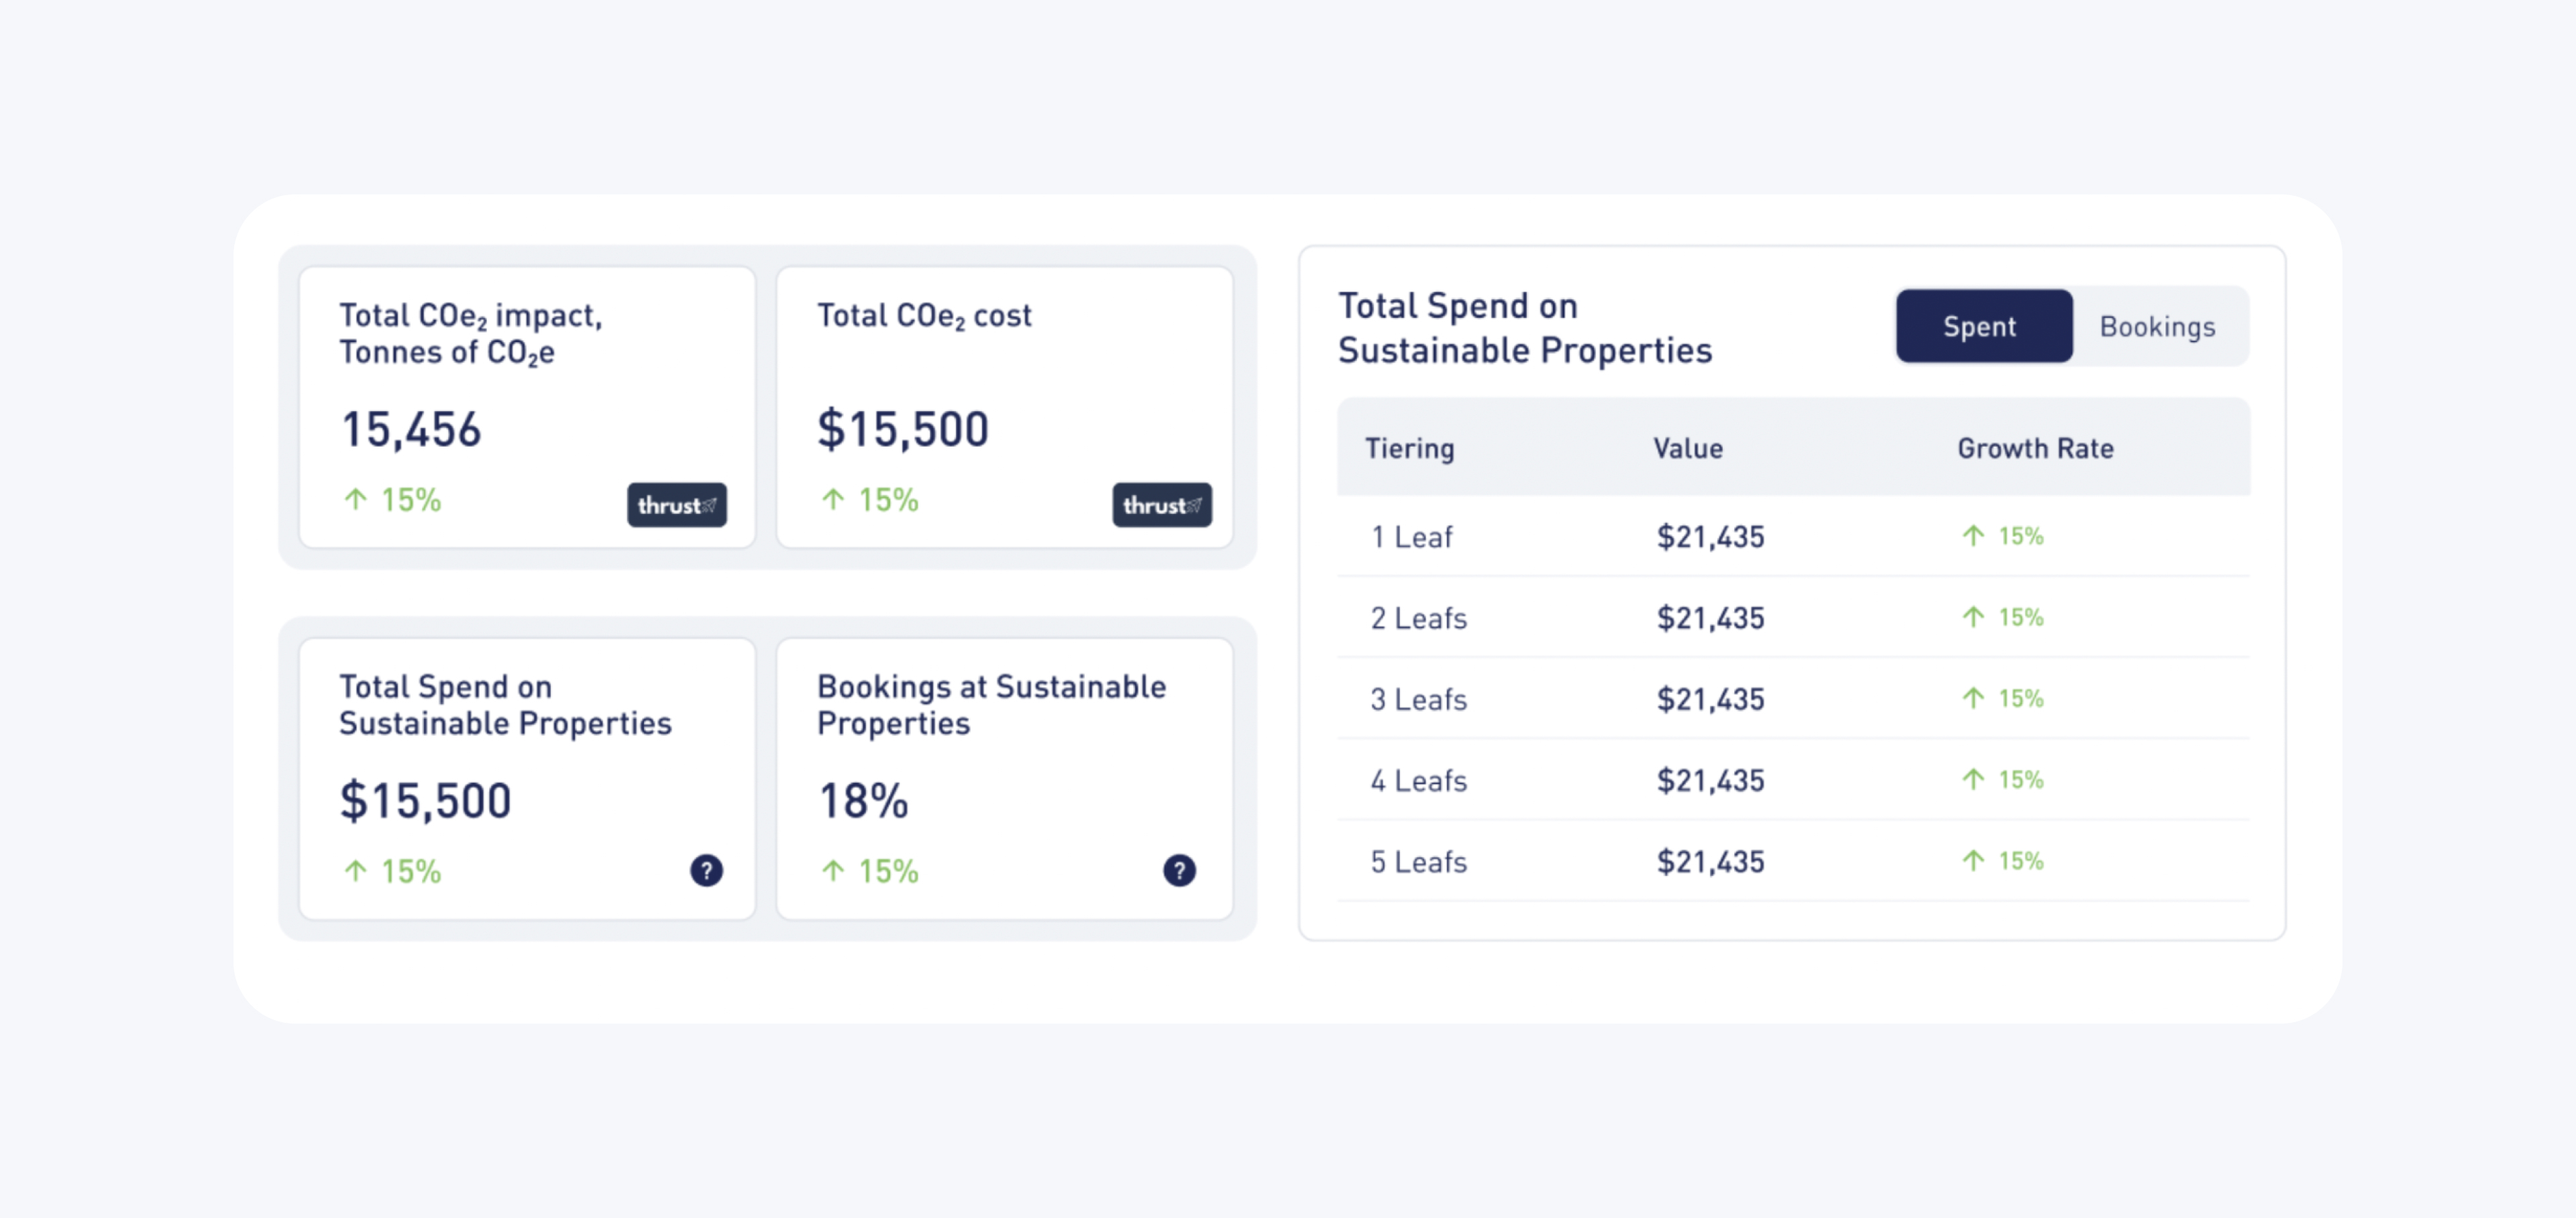Click thrust logo badge on CO2e impact card
The width and height of the screenshot is (2576, 1218).
click(x=676, y=505)
